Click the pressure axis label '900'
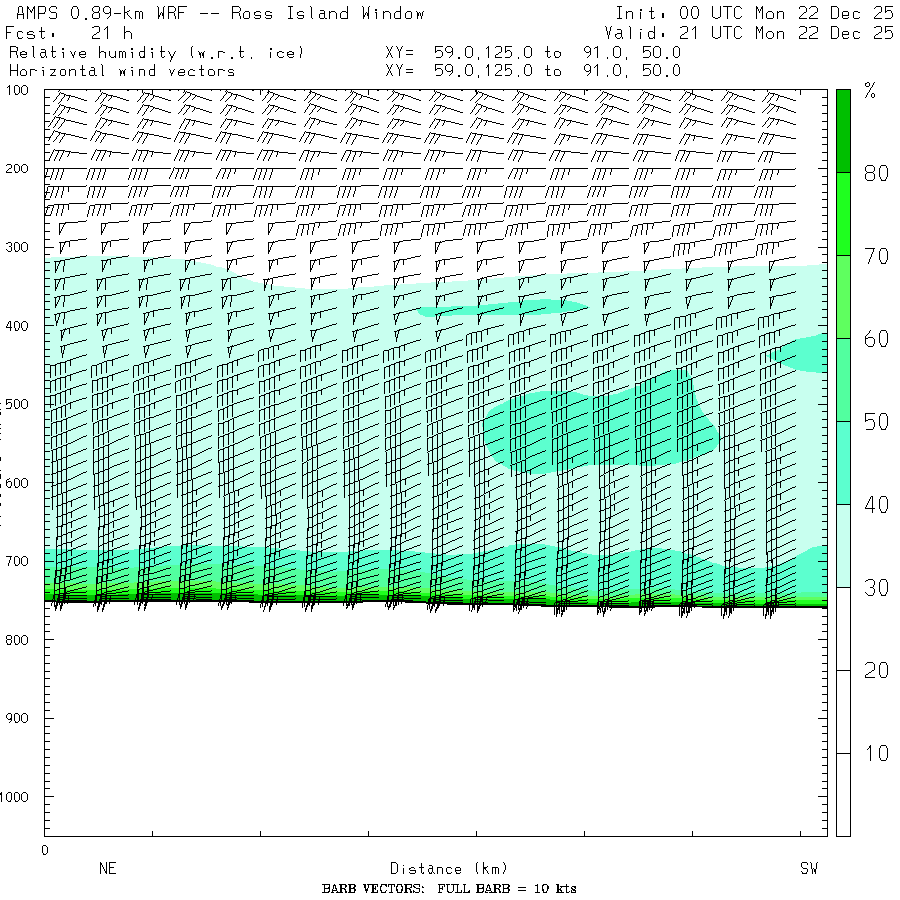 (x=17, y=718)
